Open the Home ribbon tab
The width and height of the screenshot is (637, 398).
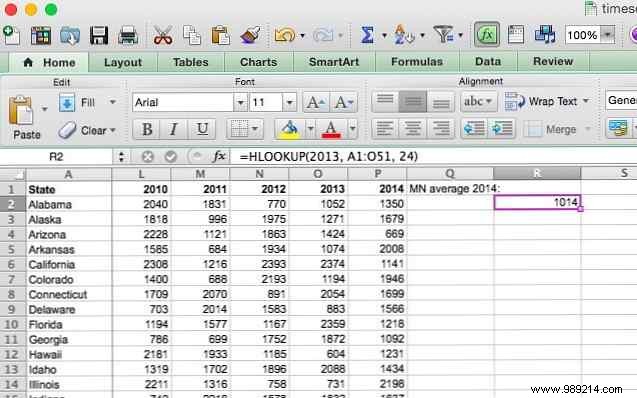(x=49, y=63)
